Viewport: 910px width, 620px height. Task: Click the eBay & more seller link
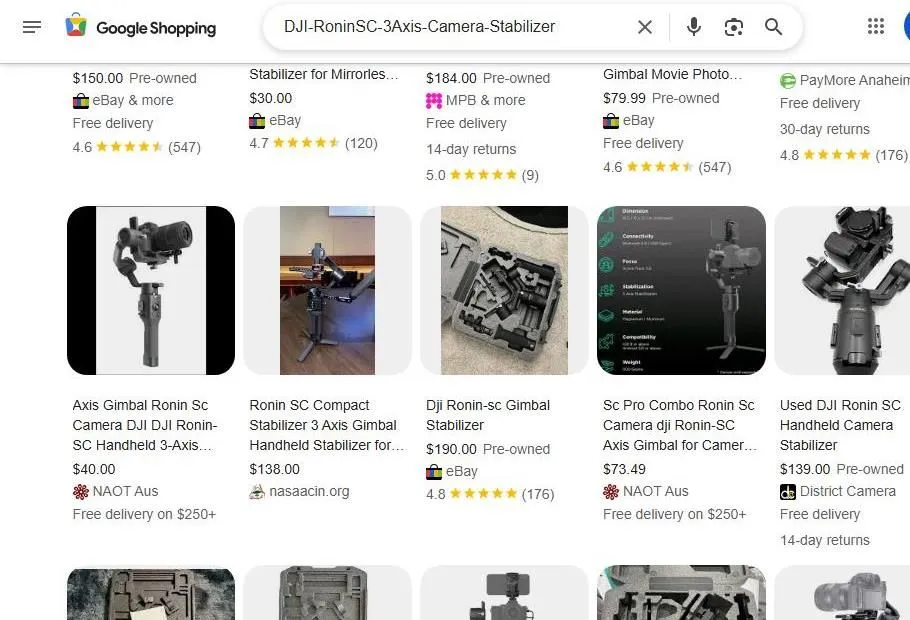[122, 100]
